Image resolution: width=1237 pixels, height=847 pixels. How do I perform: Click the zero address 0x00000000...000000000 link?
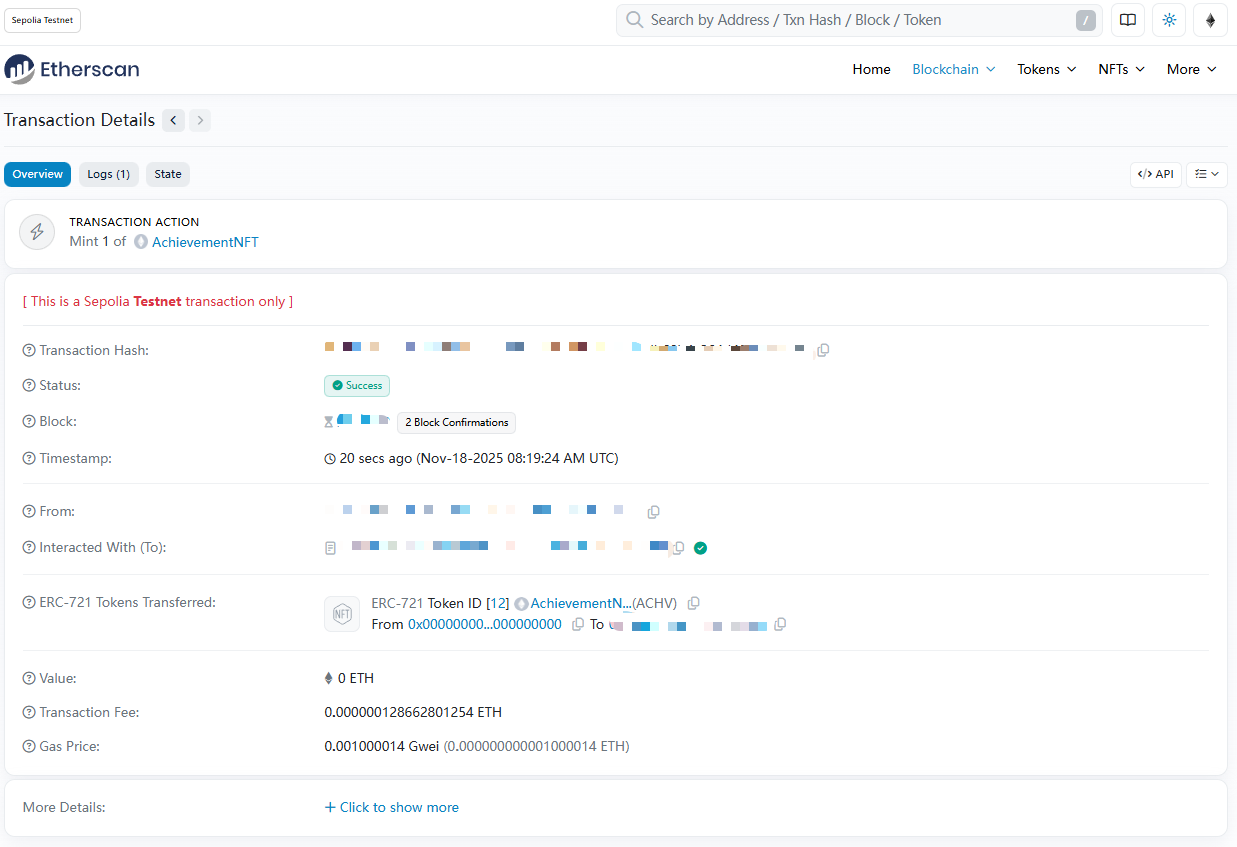(484, 624)
